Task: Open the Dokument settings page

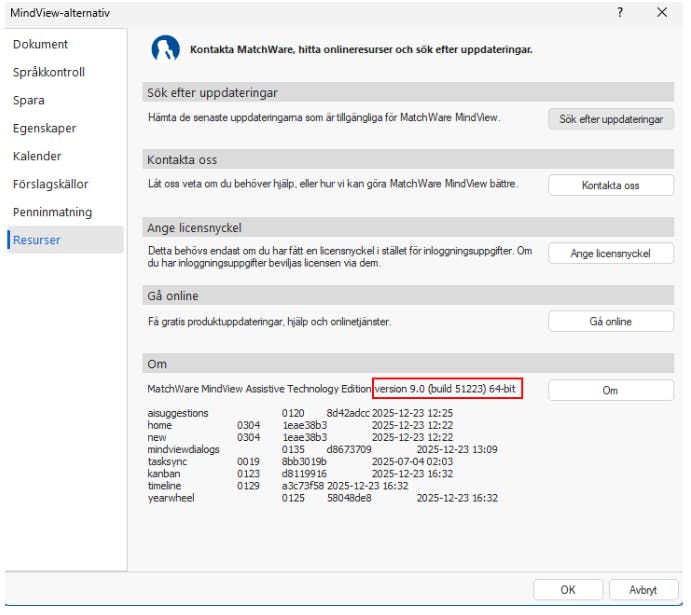Action: tap(41, 44)
